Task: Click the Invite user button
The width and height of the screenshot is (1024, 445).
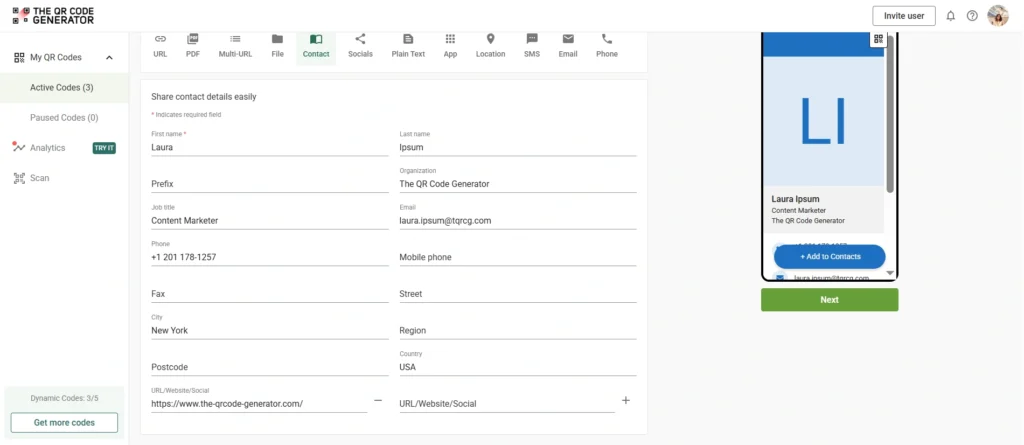Action: coord(904,16)
